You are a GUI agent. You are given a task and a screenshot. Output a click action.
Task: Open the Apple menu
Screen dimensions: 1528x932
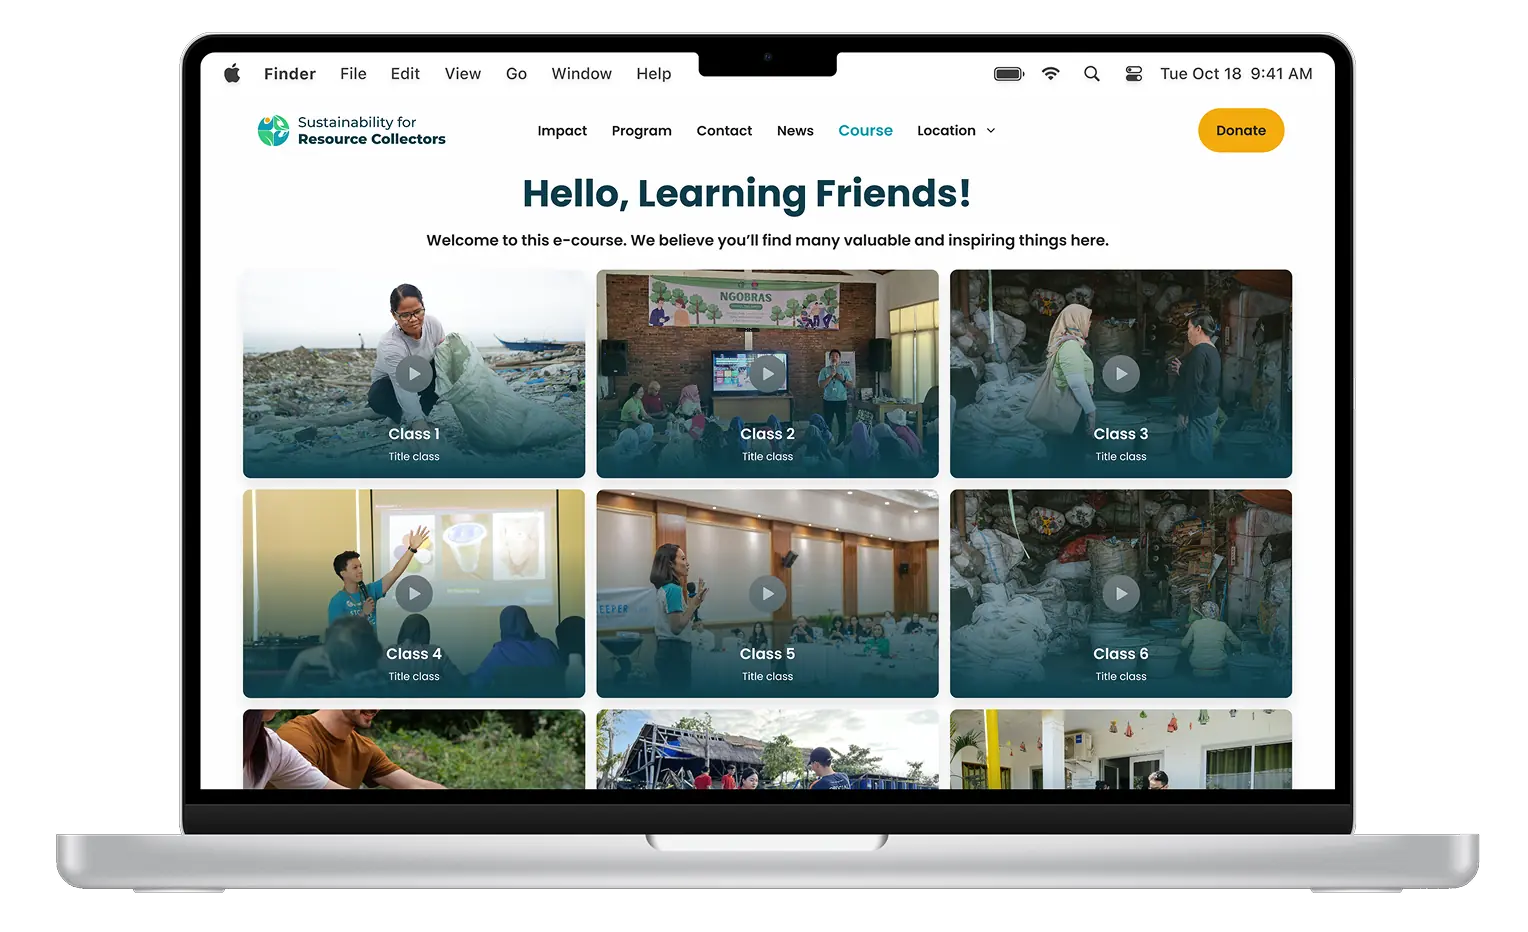coord(232,74)
